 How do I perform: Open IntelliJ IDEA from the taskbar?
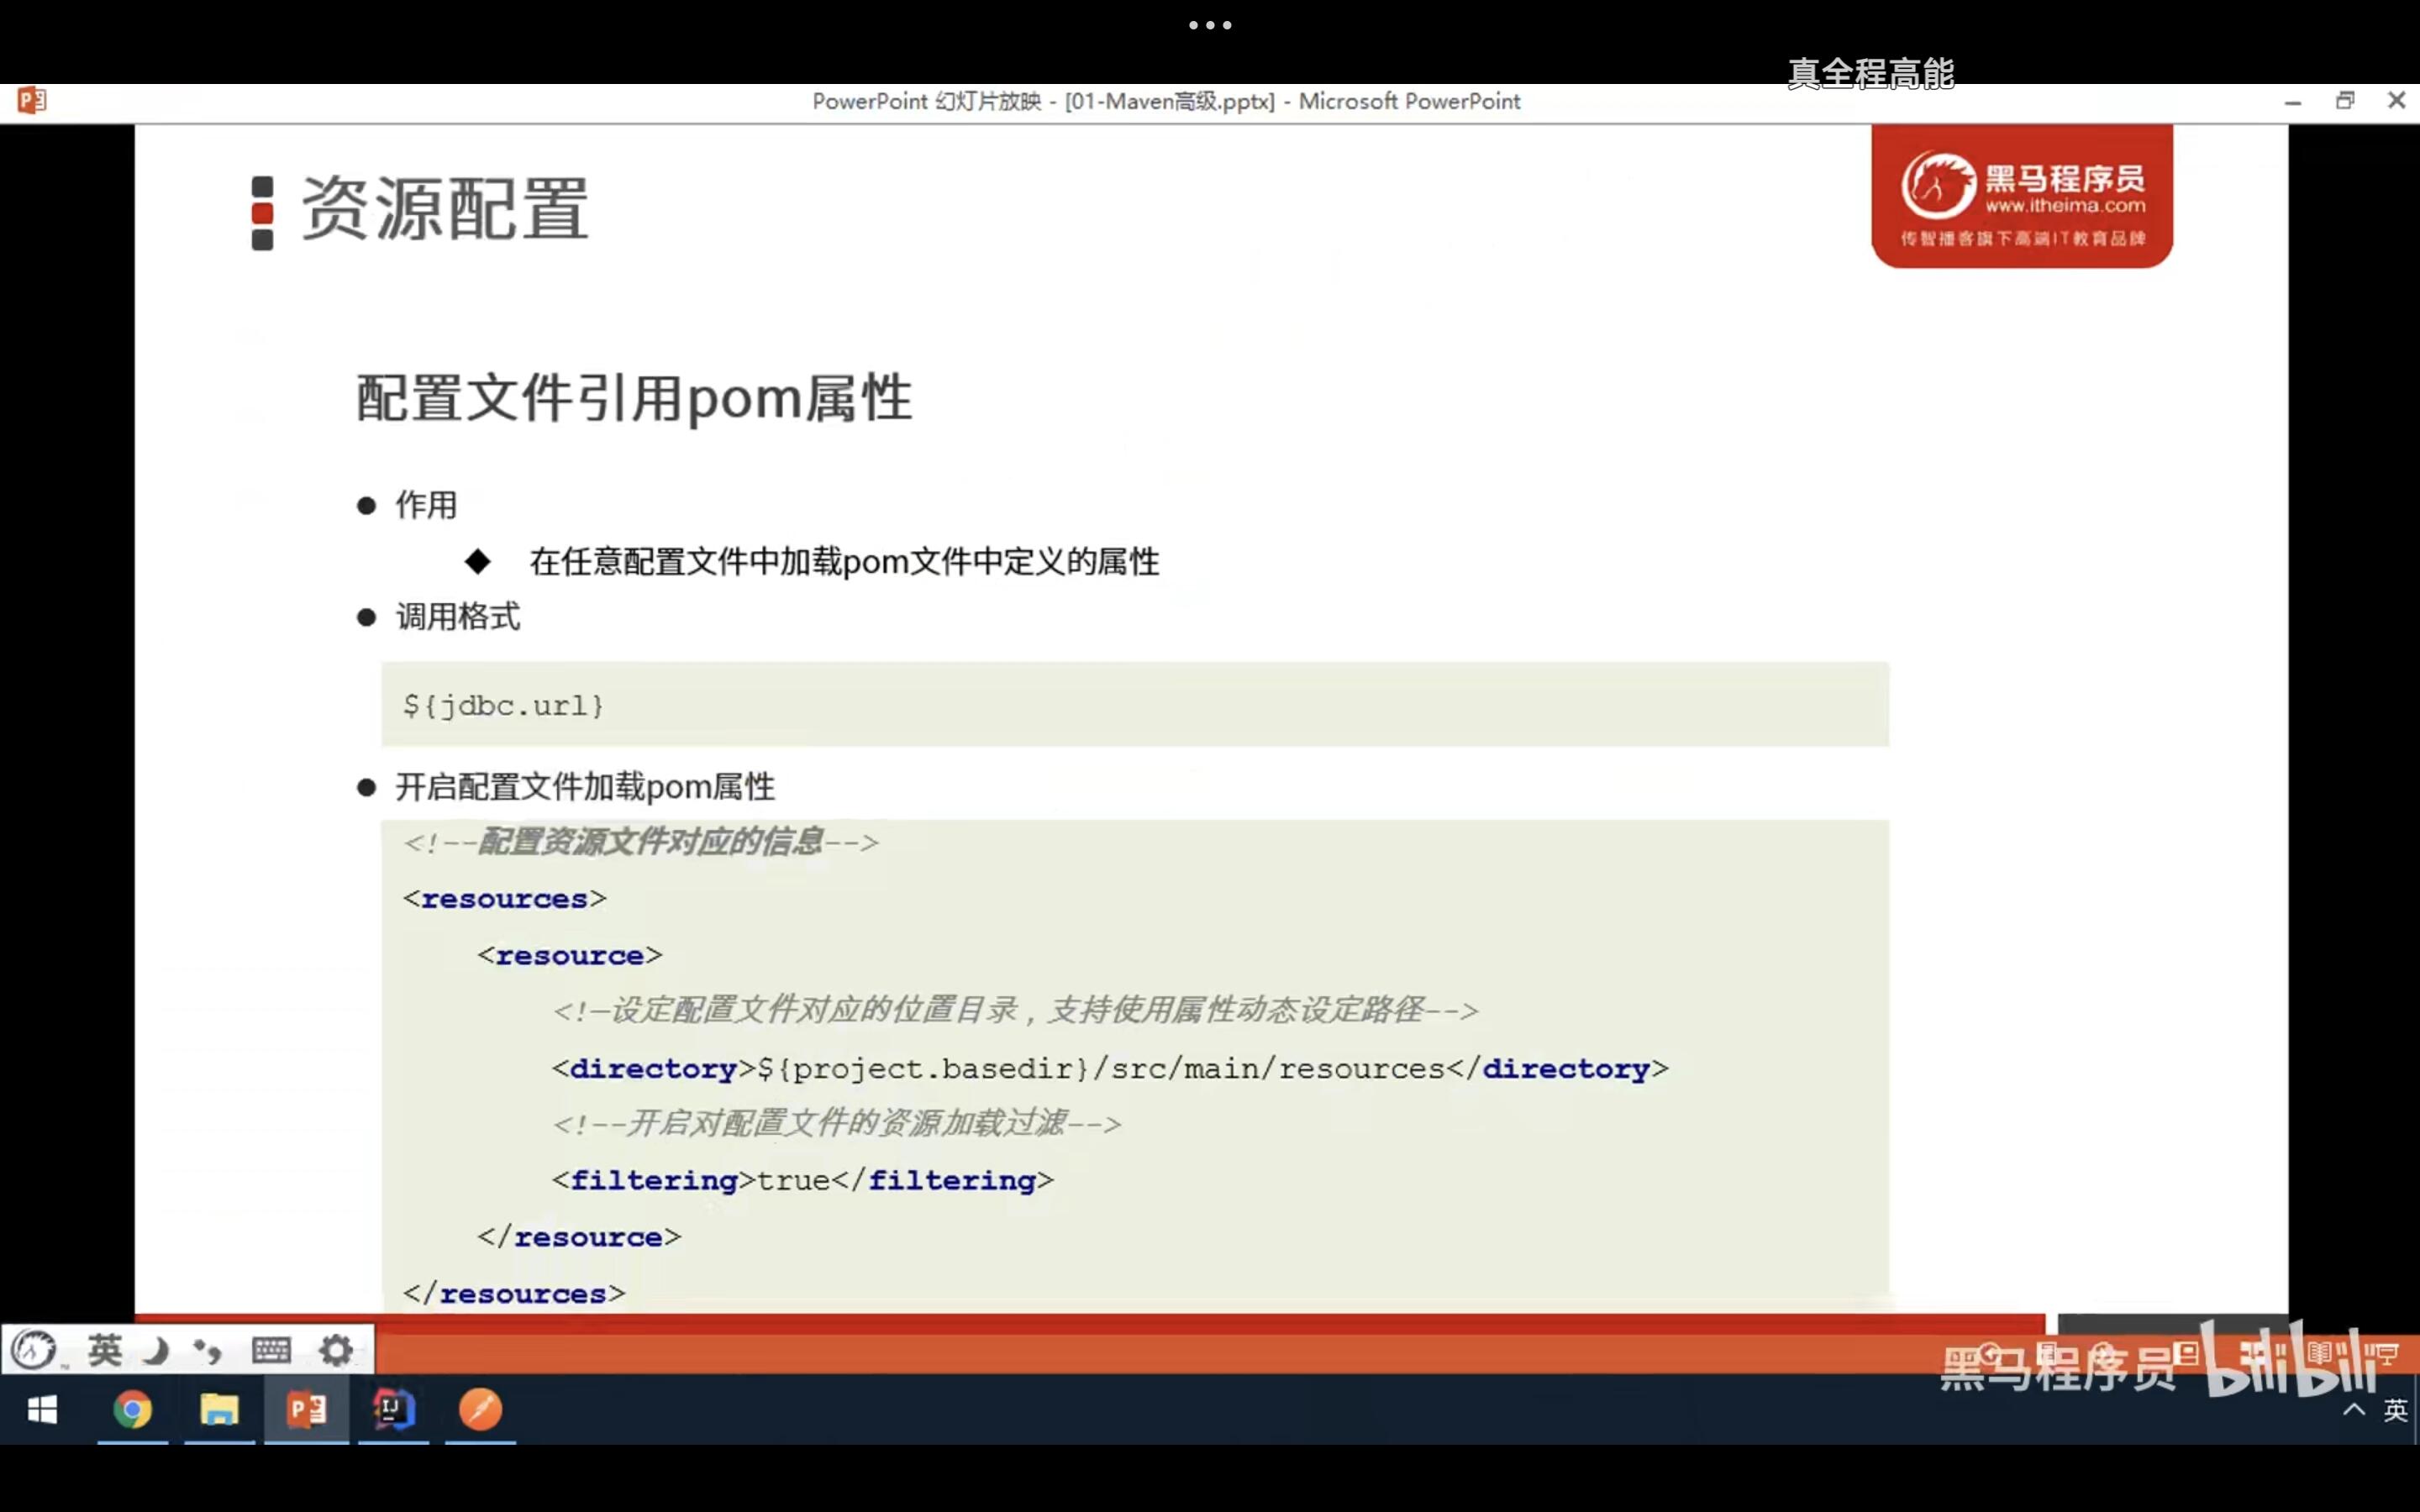tap(393, 1409)
